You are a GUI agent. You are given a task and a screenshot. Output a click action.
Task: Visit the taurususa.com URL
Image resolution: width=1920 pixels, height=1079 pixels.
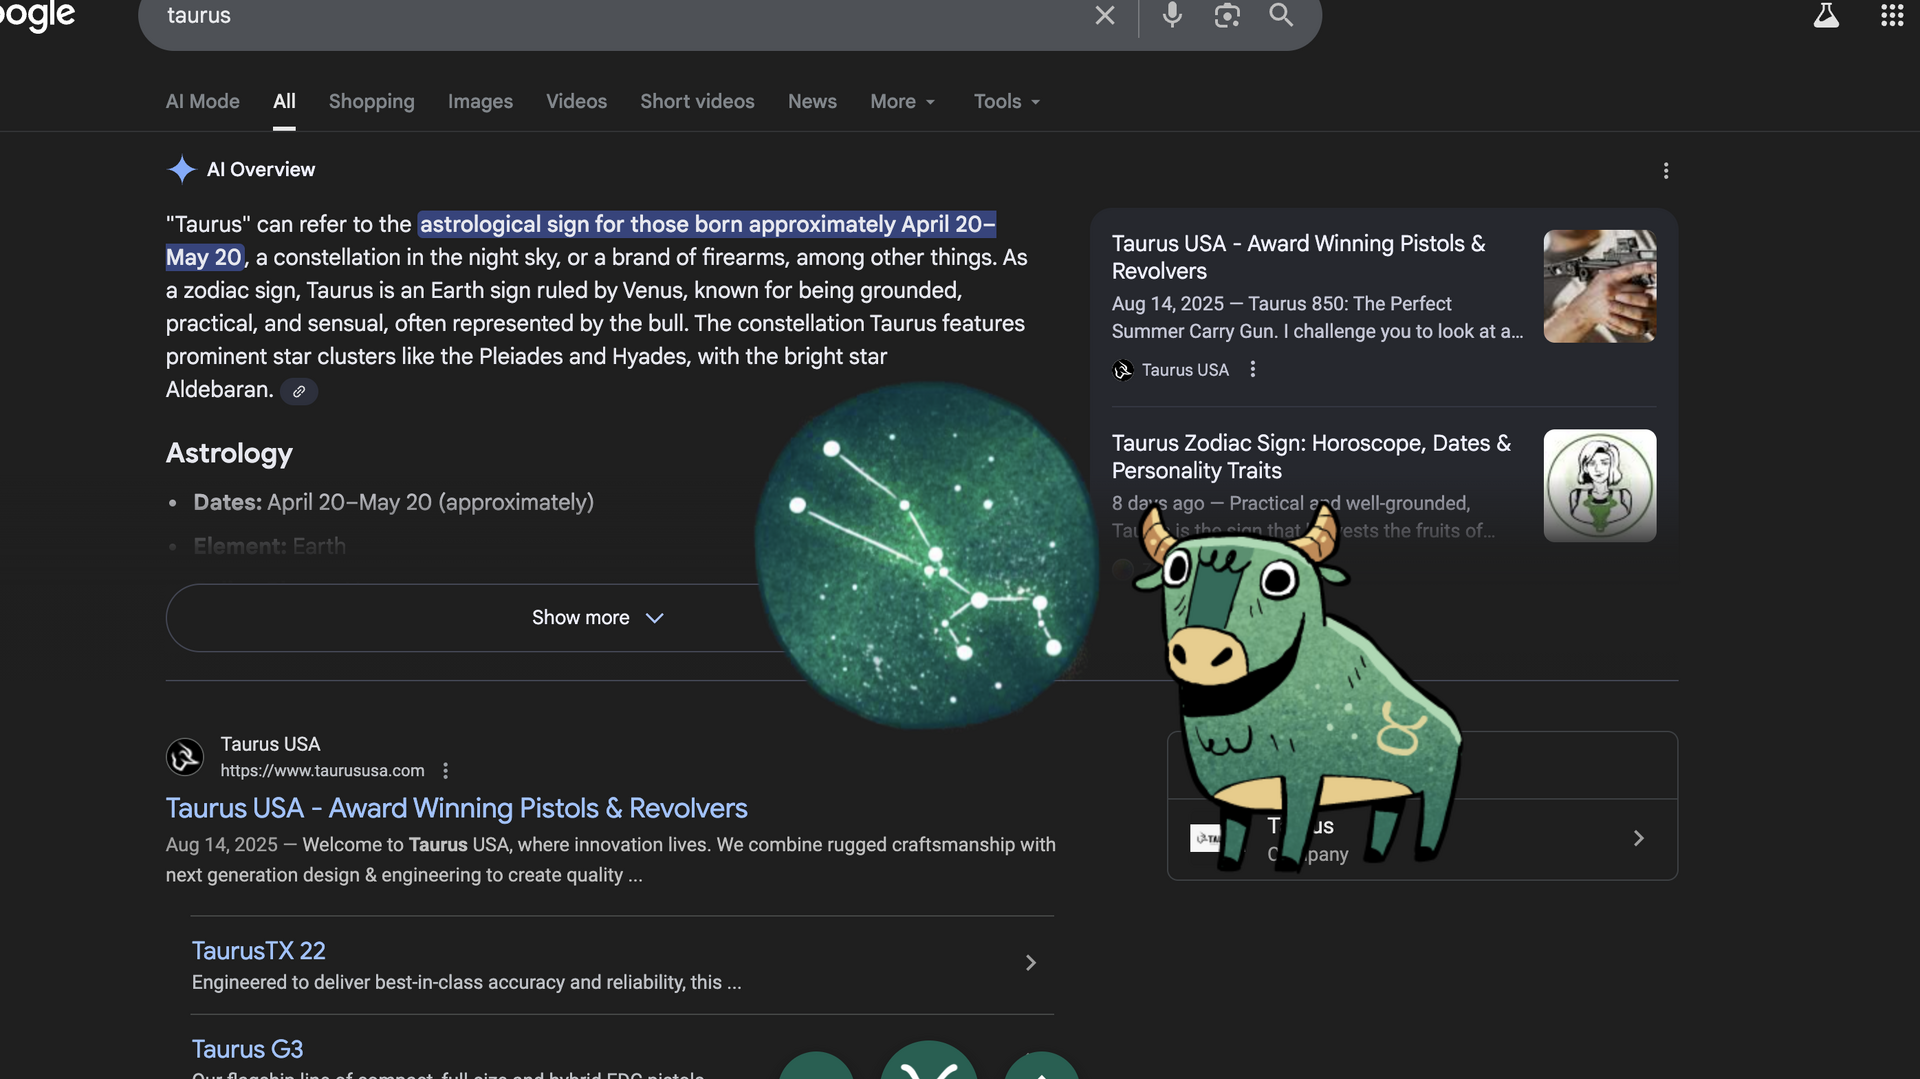[322, 771]
